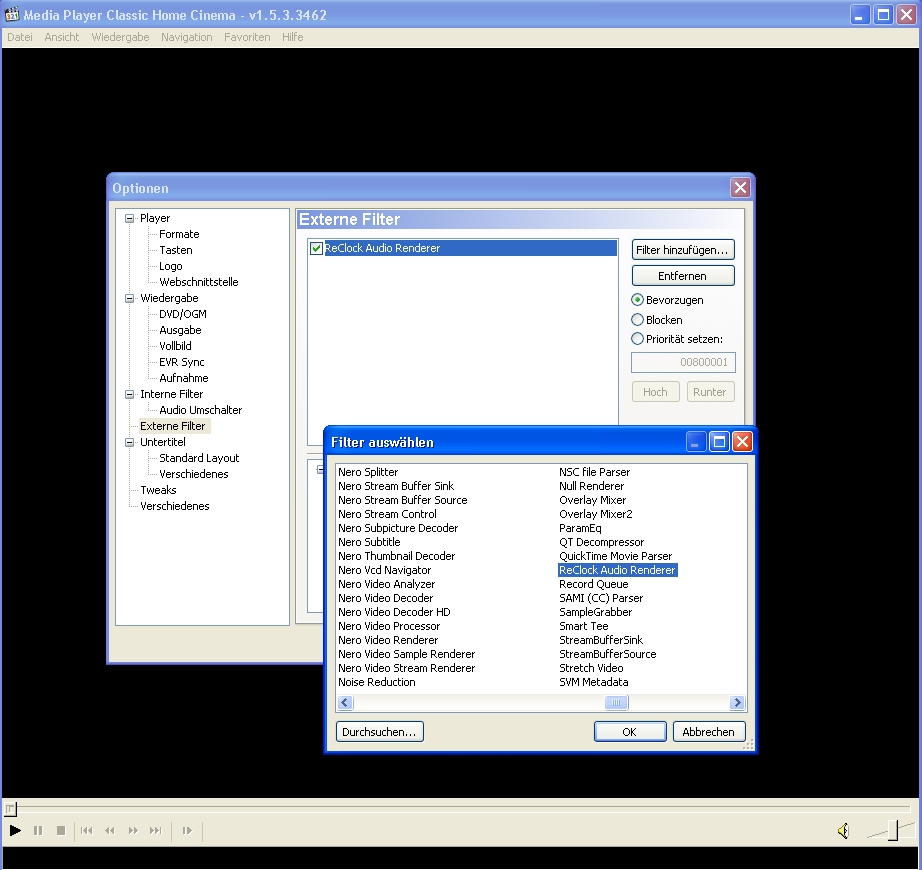Image resolution: width=922 pixels, height=870 pixels.
Task: Open the Favoriten menu
Action: coord(247,37)
